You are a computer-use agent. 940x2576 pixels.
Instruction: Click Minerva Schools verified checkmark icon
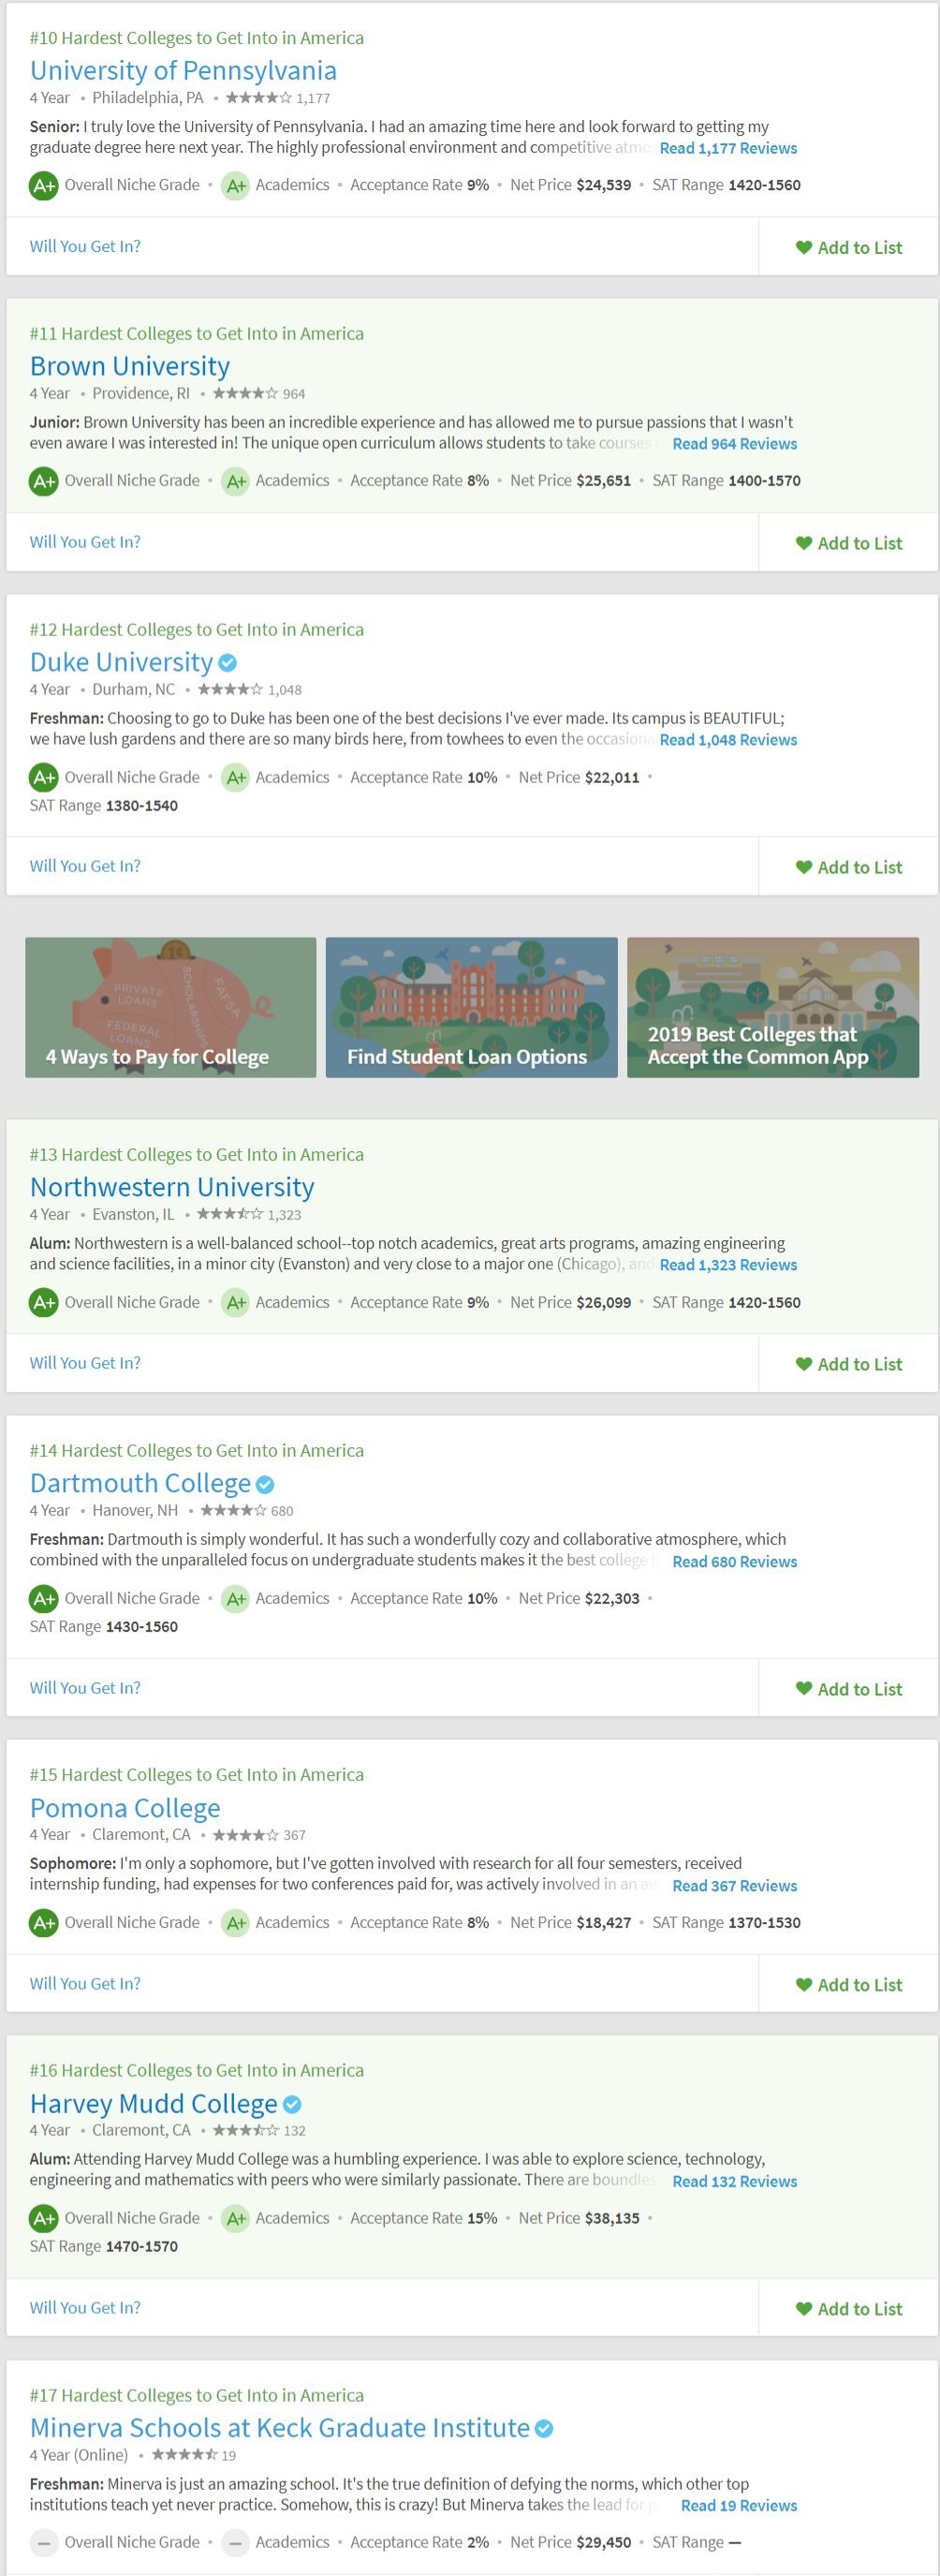pyautogui.click(x=544, y=2428)
